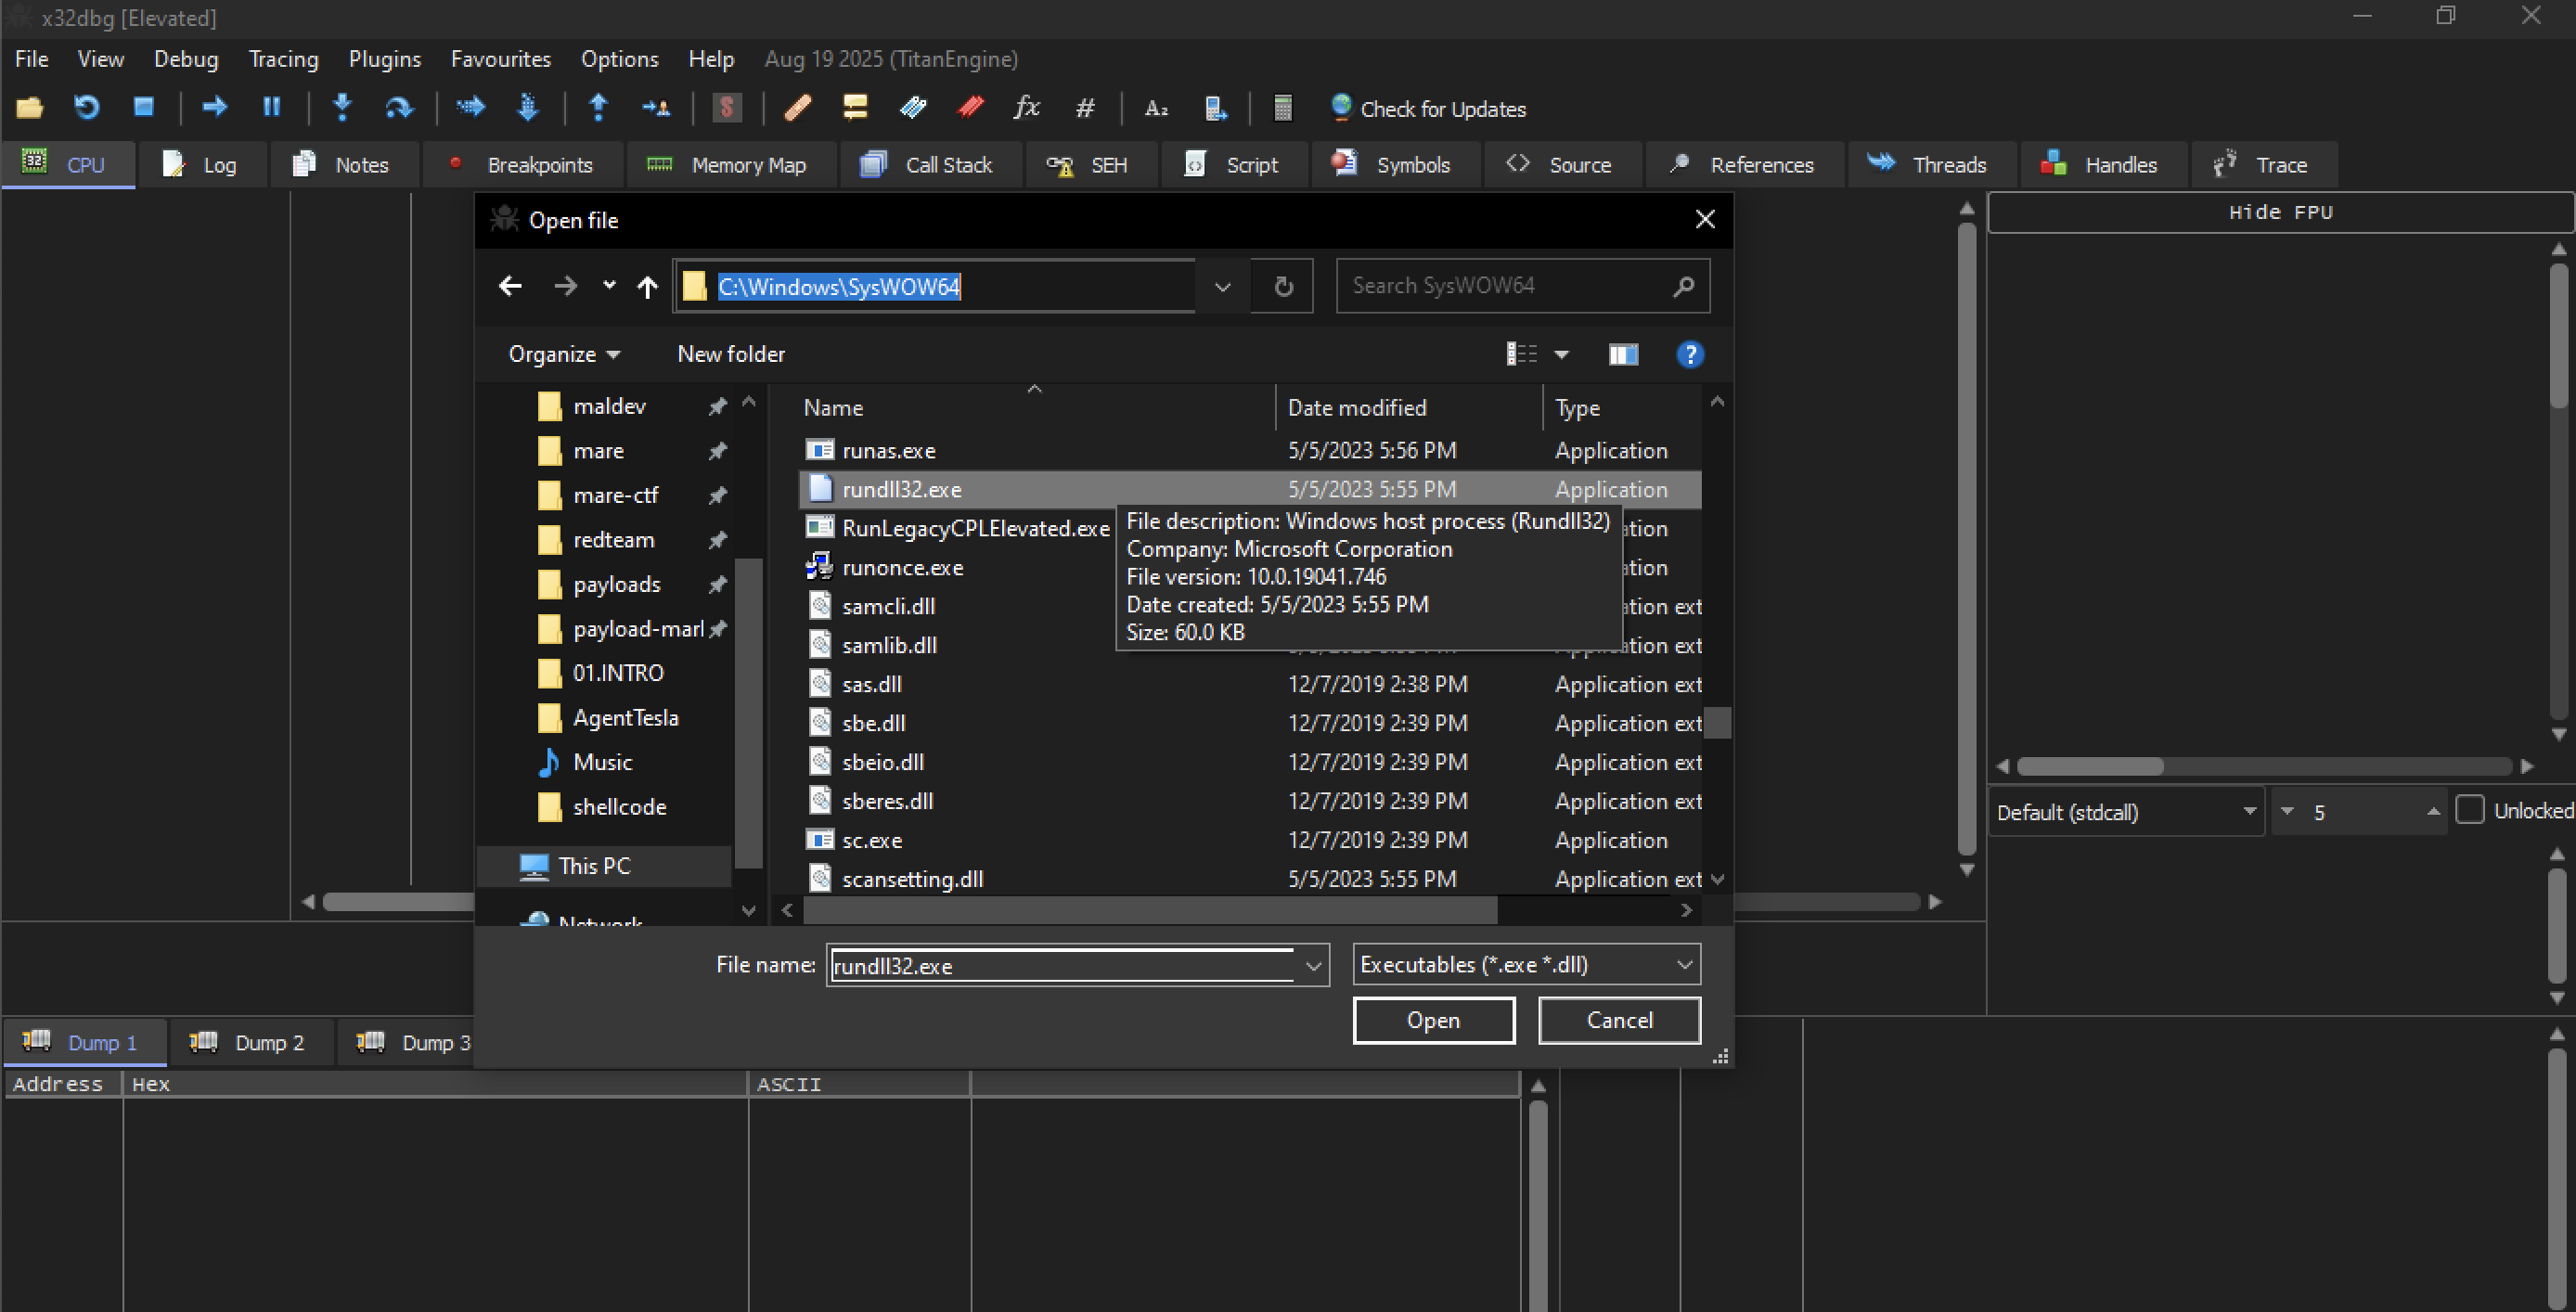Click Check for Updates in toolbar

(1428, 108)
